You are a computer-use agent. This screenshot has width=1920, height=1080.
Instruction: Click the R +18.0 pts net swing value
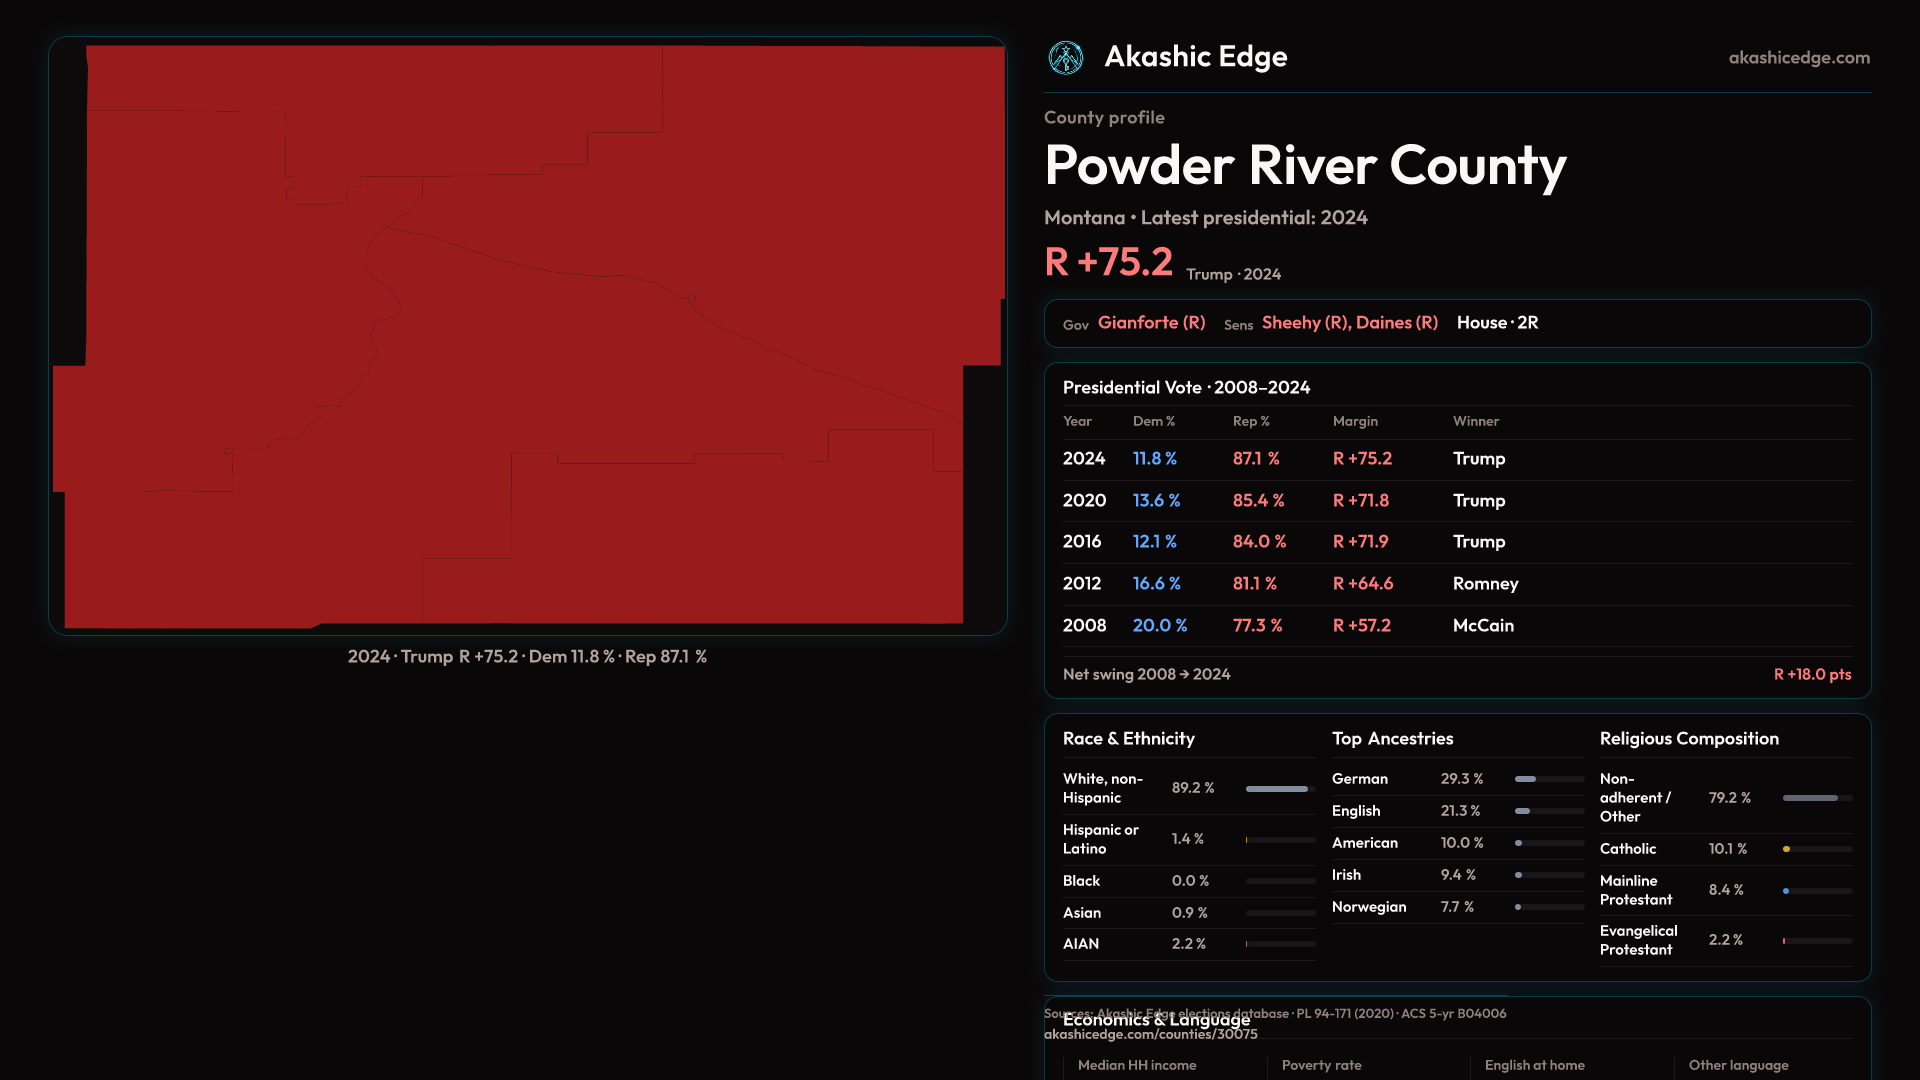click(x=1811, y=675)
